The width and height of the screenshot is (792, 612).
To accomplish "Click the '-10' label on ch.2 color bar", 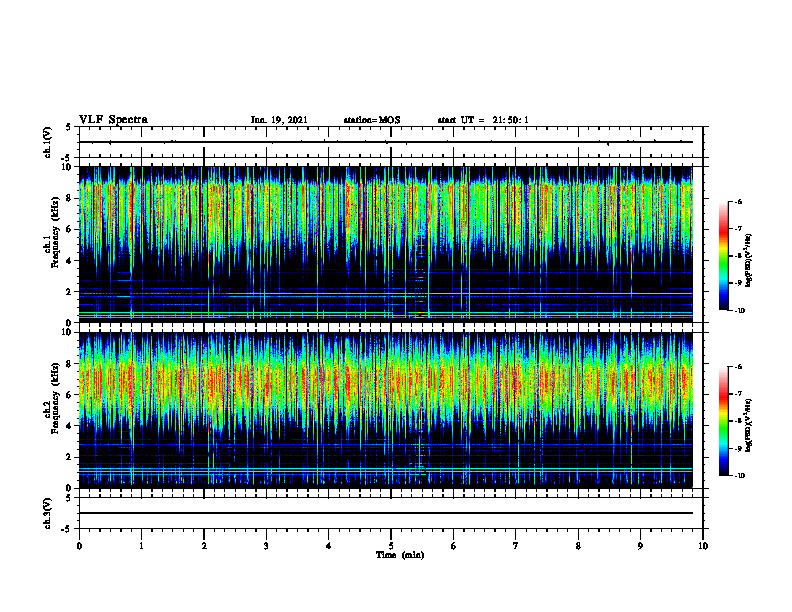I will [739, 476].
